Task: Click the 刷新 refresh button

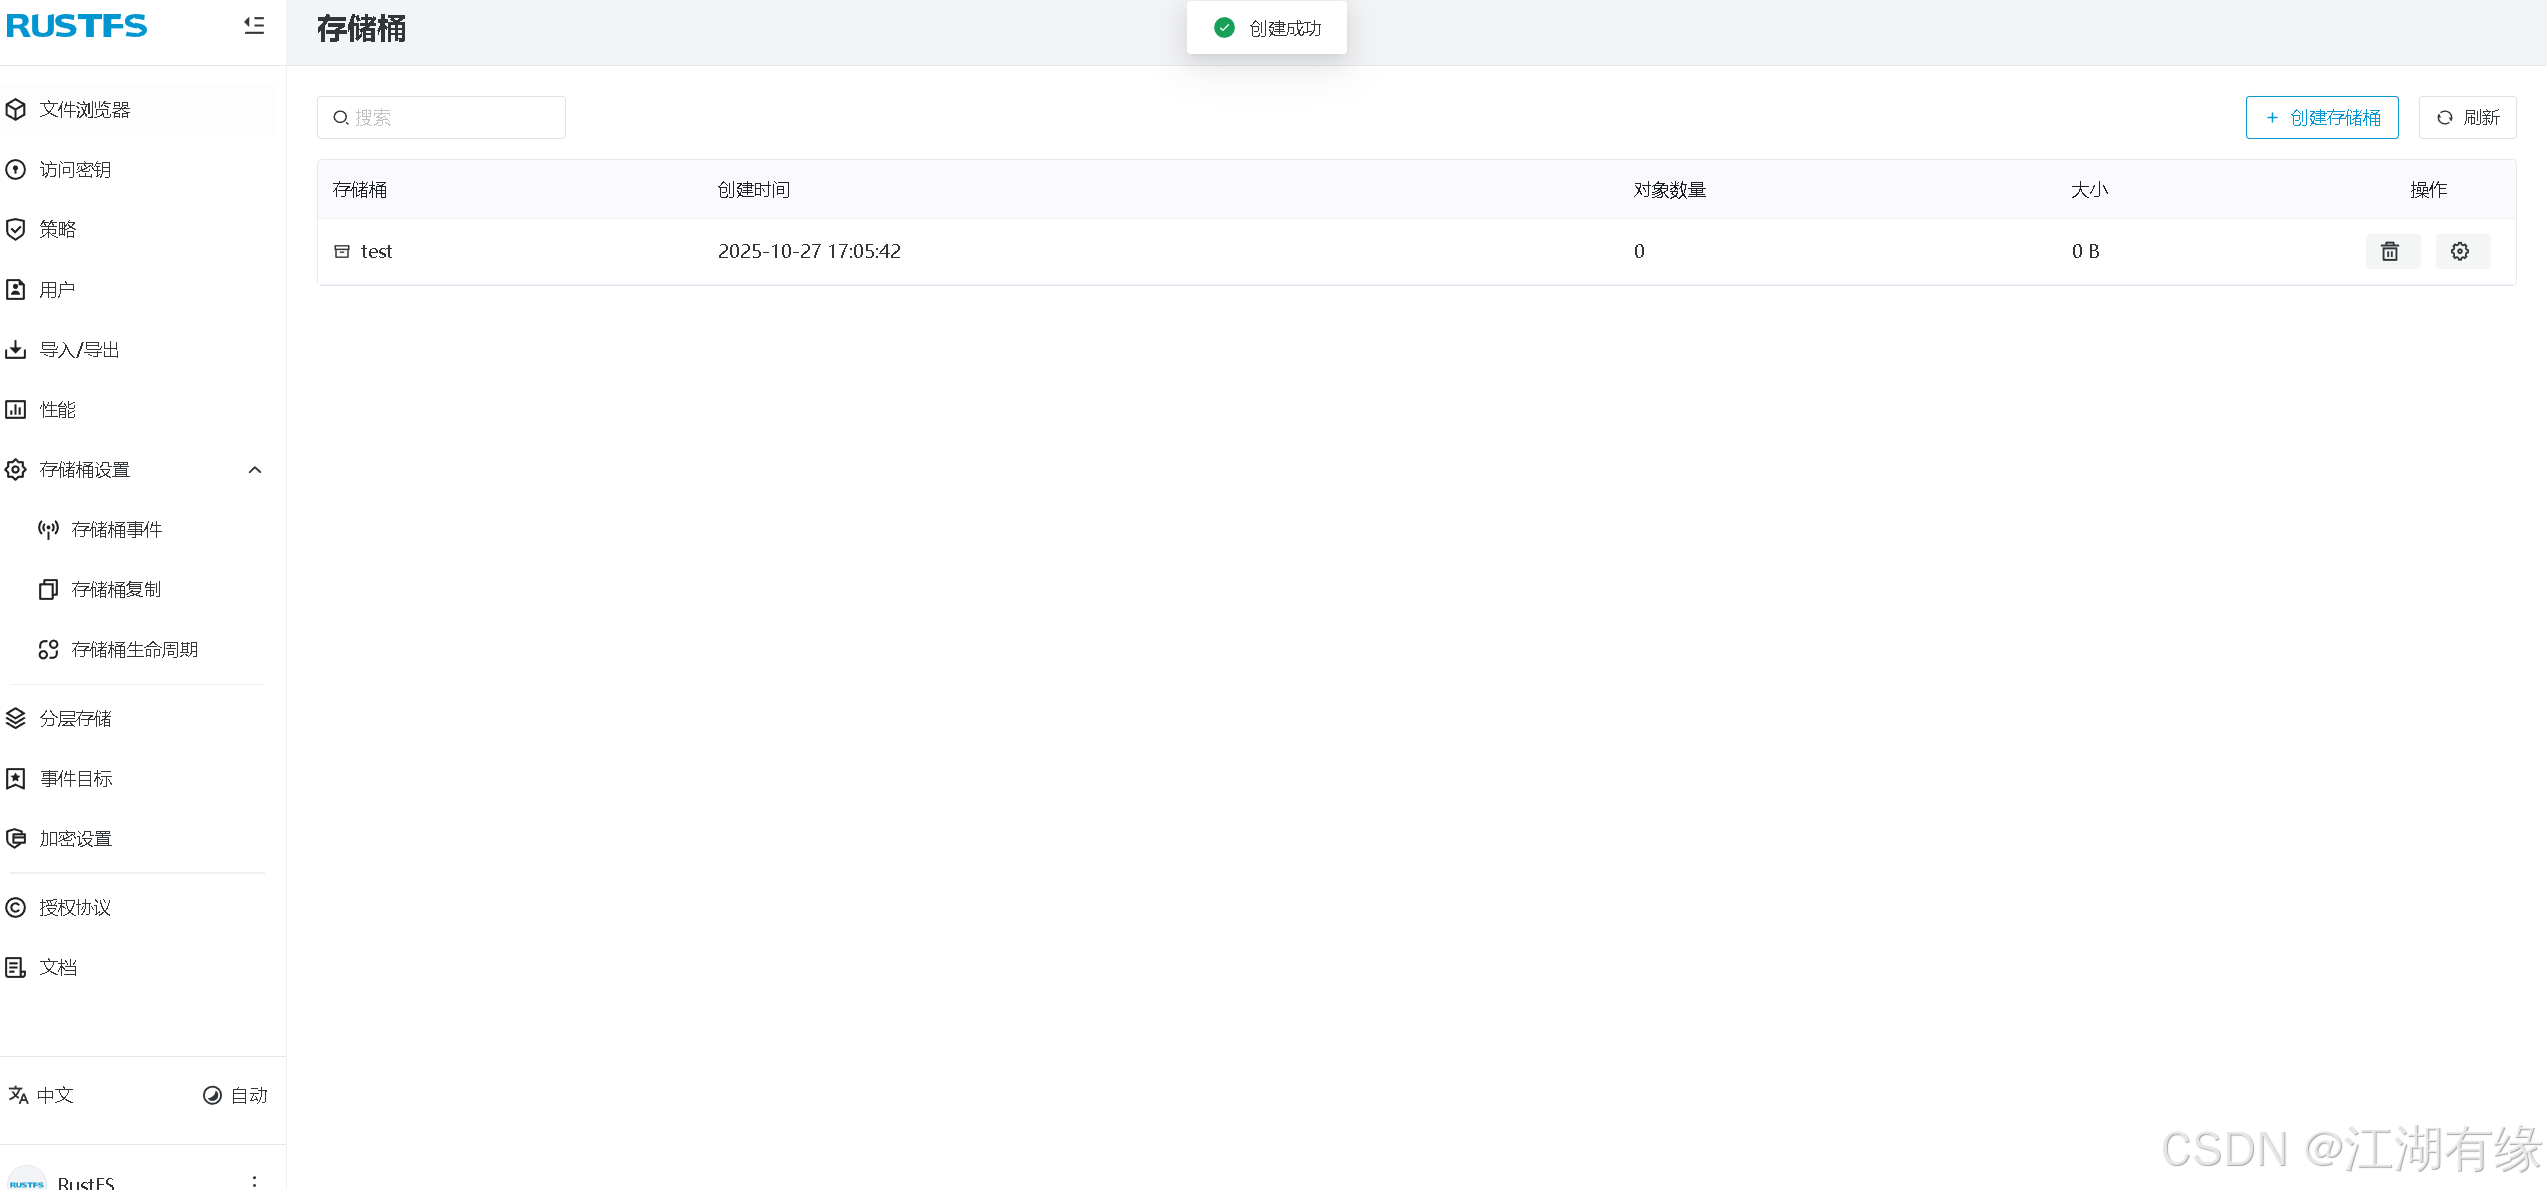Action: [x=2467, y=117]
